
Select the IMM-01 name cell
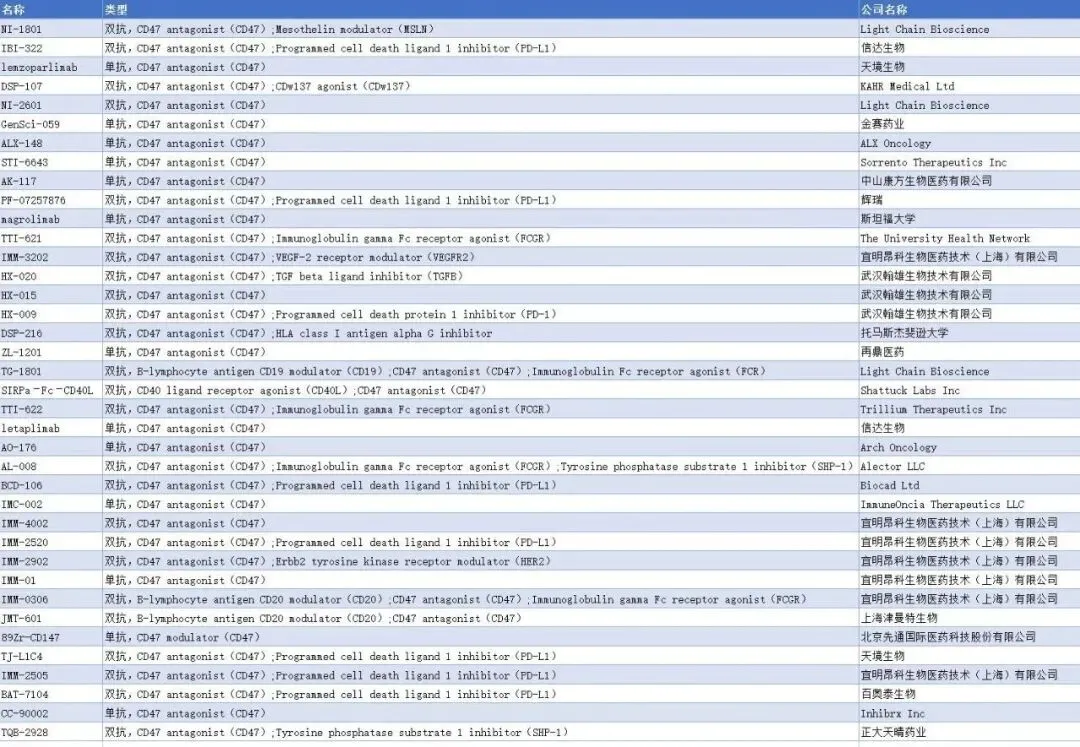tap(51, 580)
